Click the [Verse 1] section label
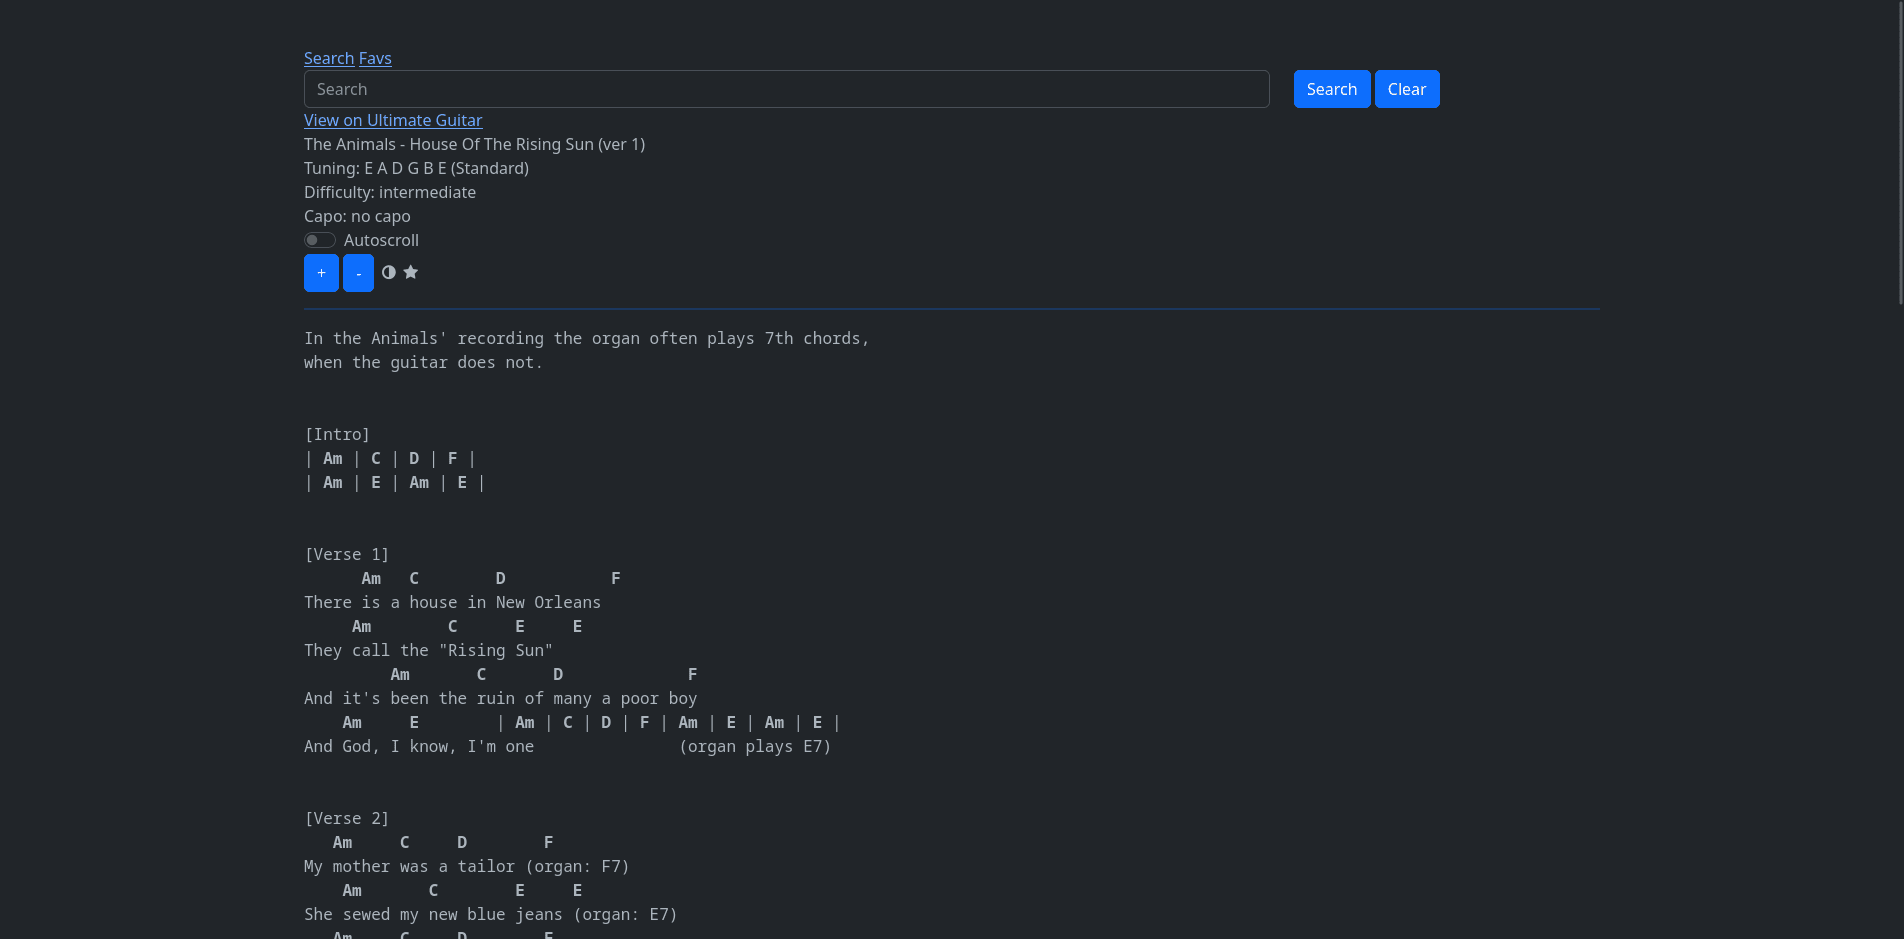 (347, 554)
